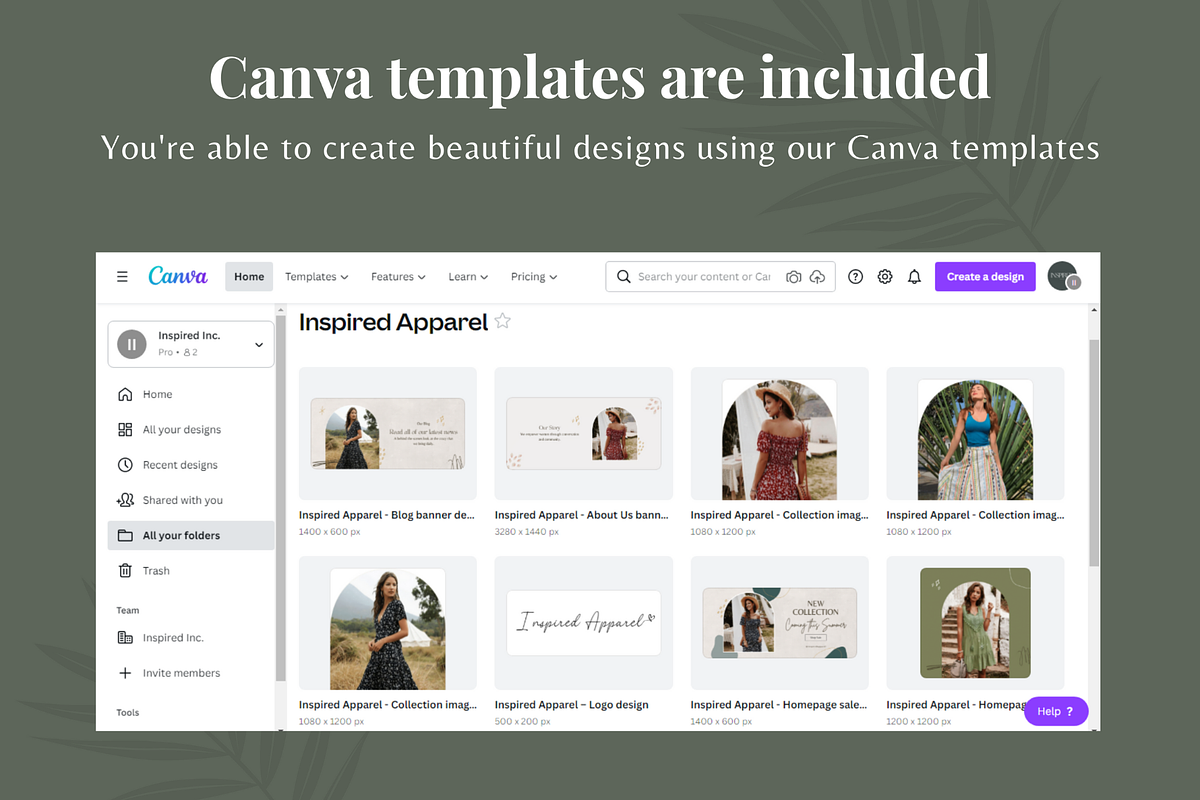This screenshot has height=800, width=1200.
Task: Select Trash text in the sidebar
Action: point(156,571)
